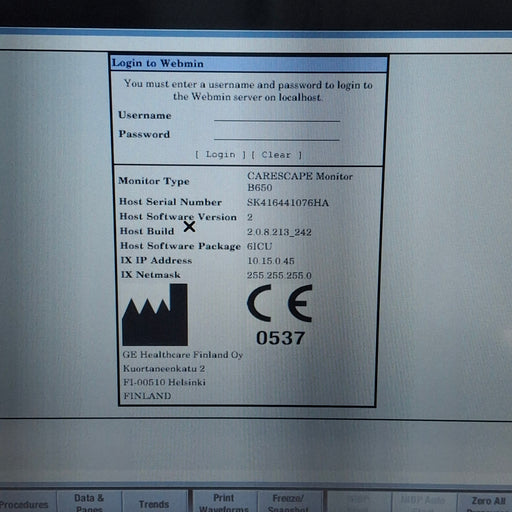Click the GE Healthcare Finland Oy text

pos(183,355)
